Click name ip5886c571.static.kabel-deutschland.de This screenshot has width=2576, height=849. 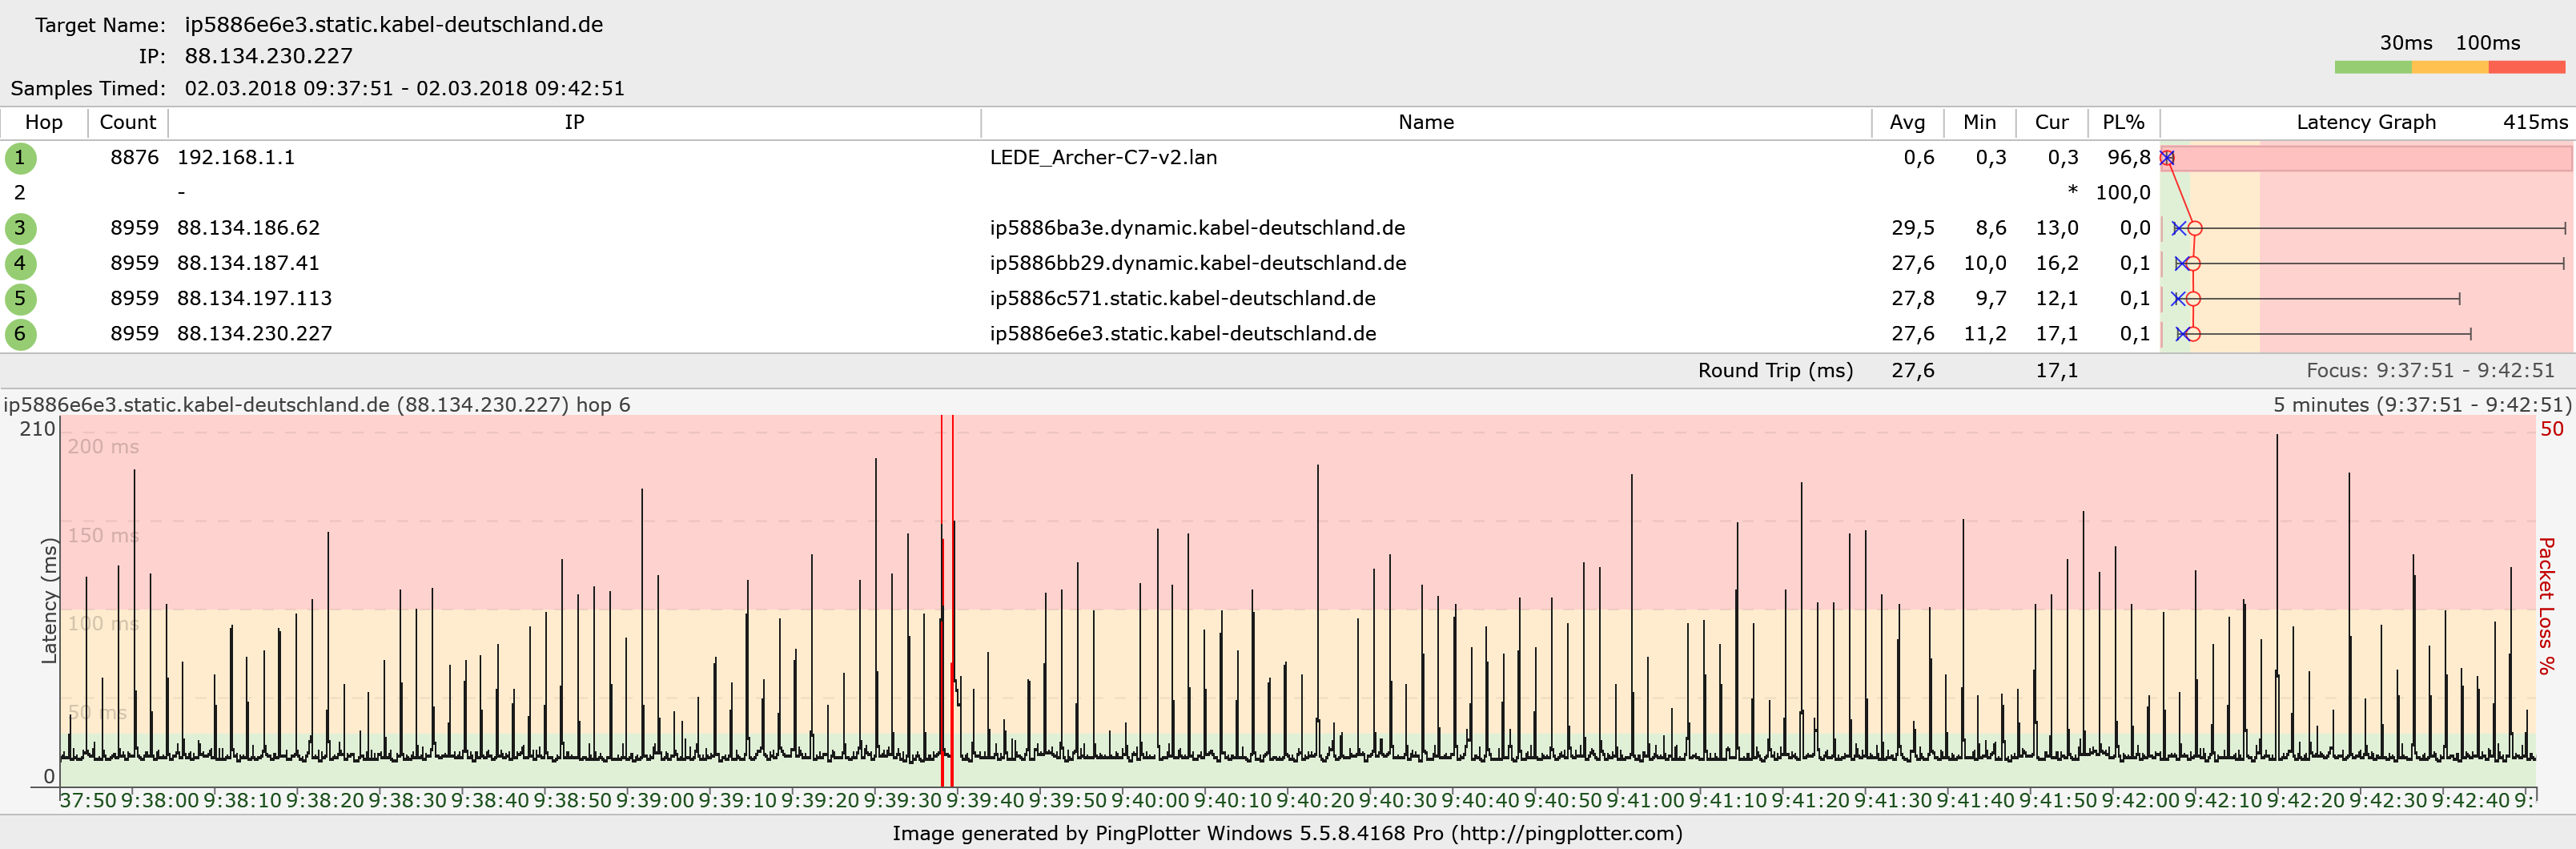point(1182,299)
